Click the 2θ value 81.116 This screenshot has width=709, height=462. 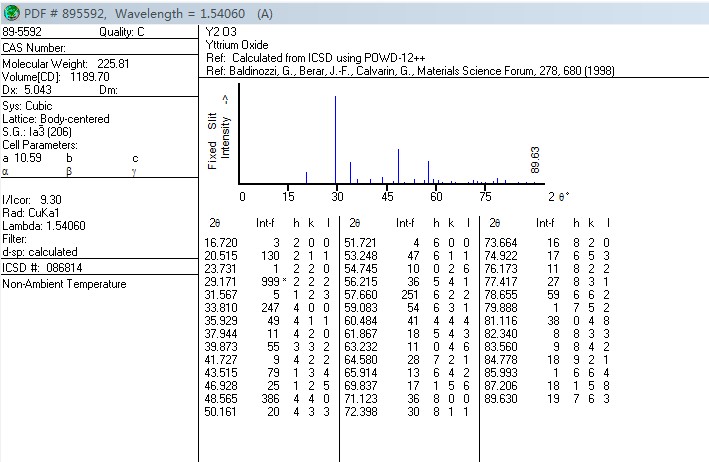501,321
